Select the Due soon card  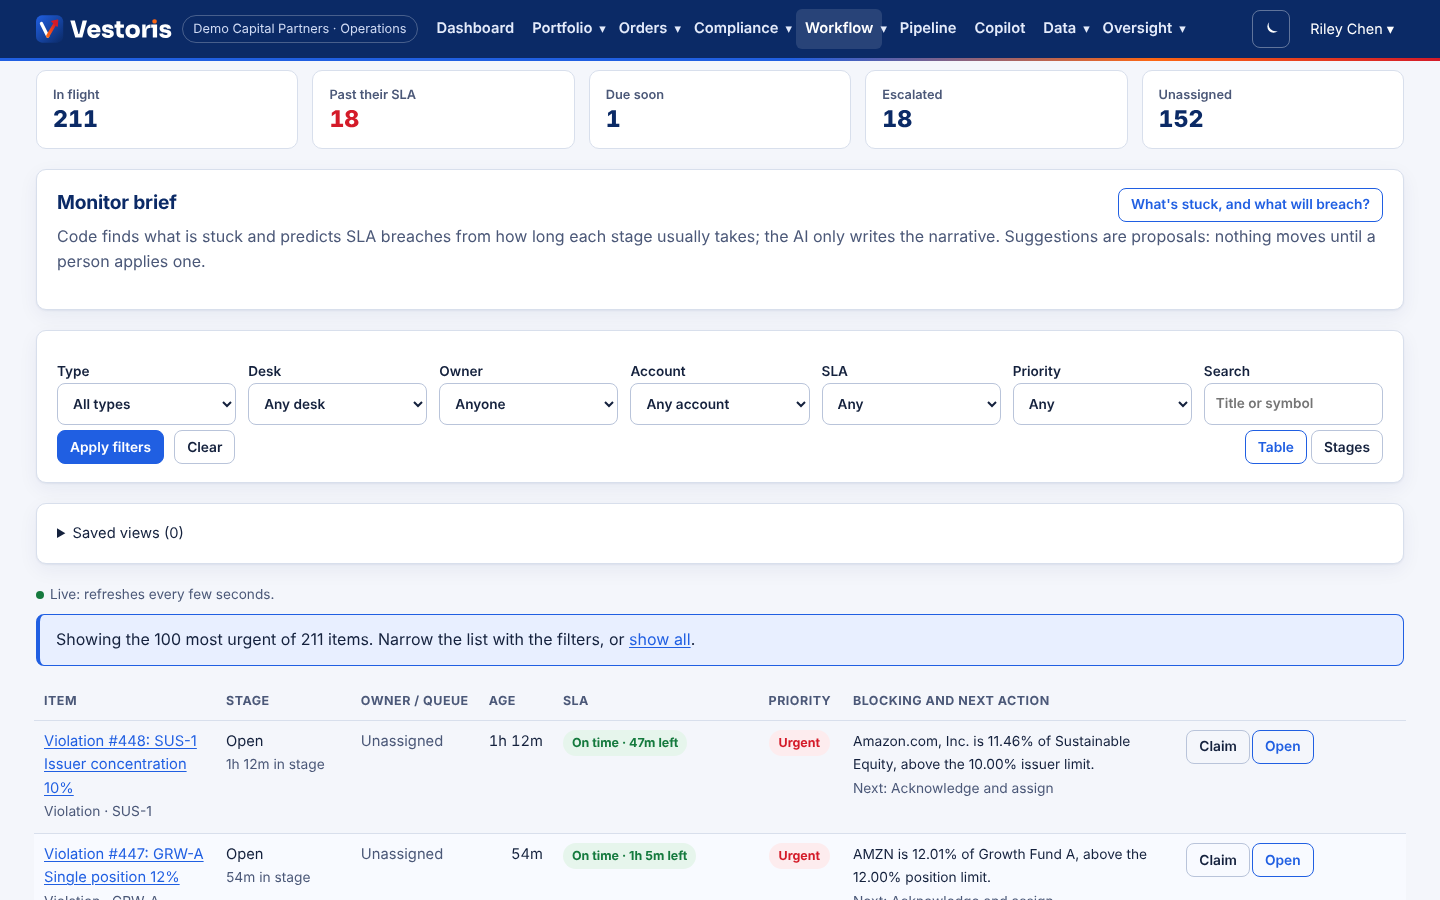(720, 109)
